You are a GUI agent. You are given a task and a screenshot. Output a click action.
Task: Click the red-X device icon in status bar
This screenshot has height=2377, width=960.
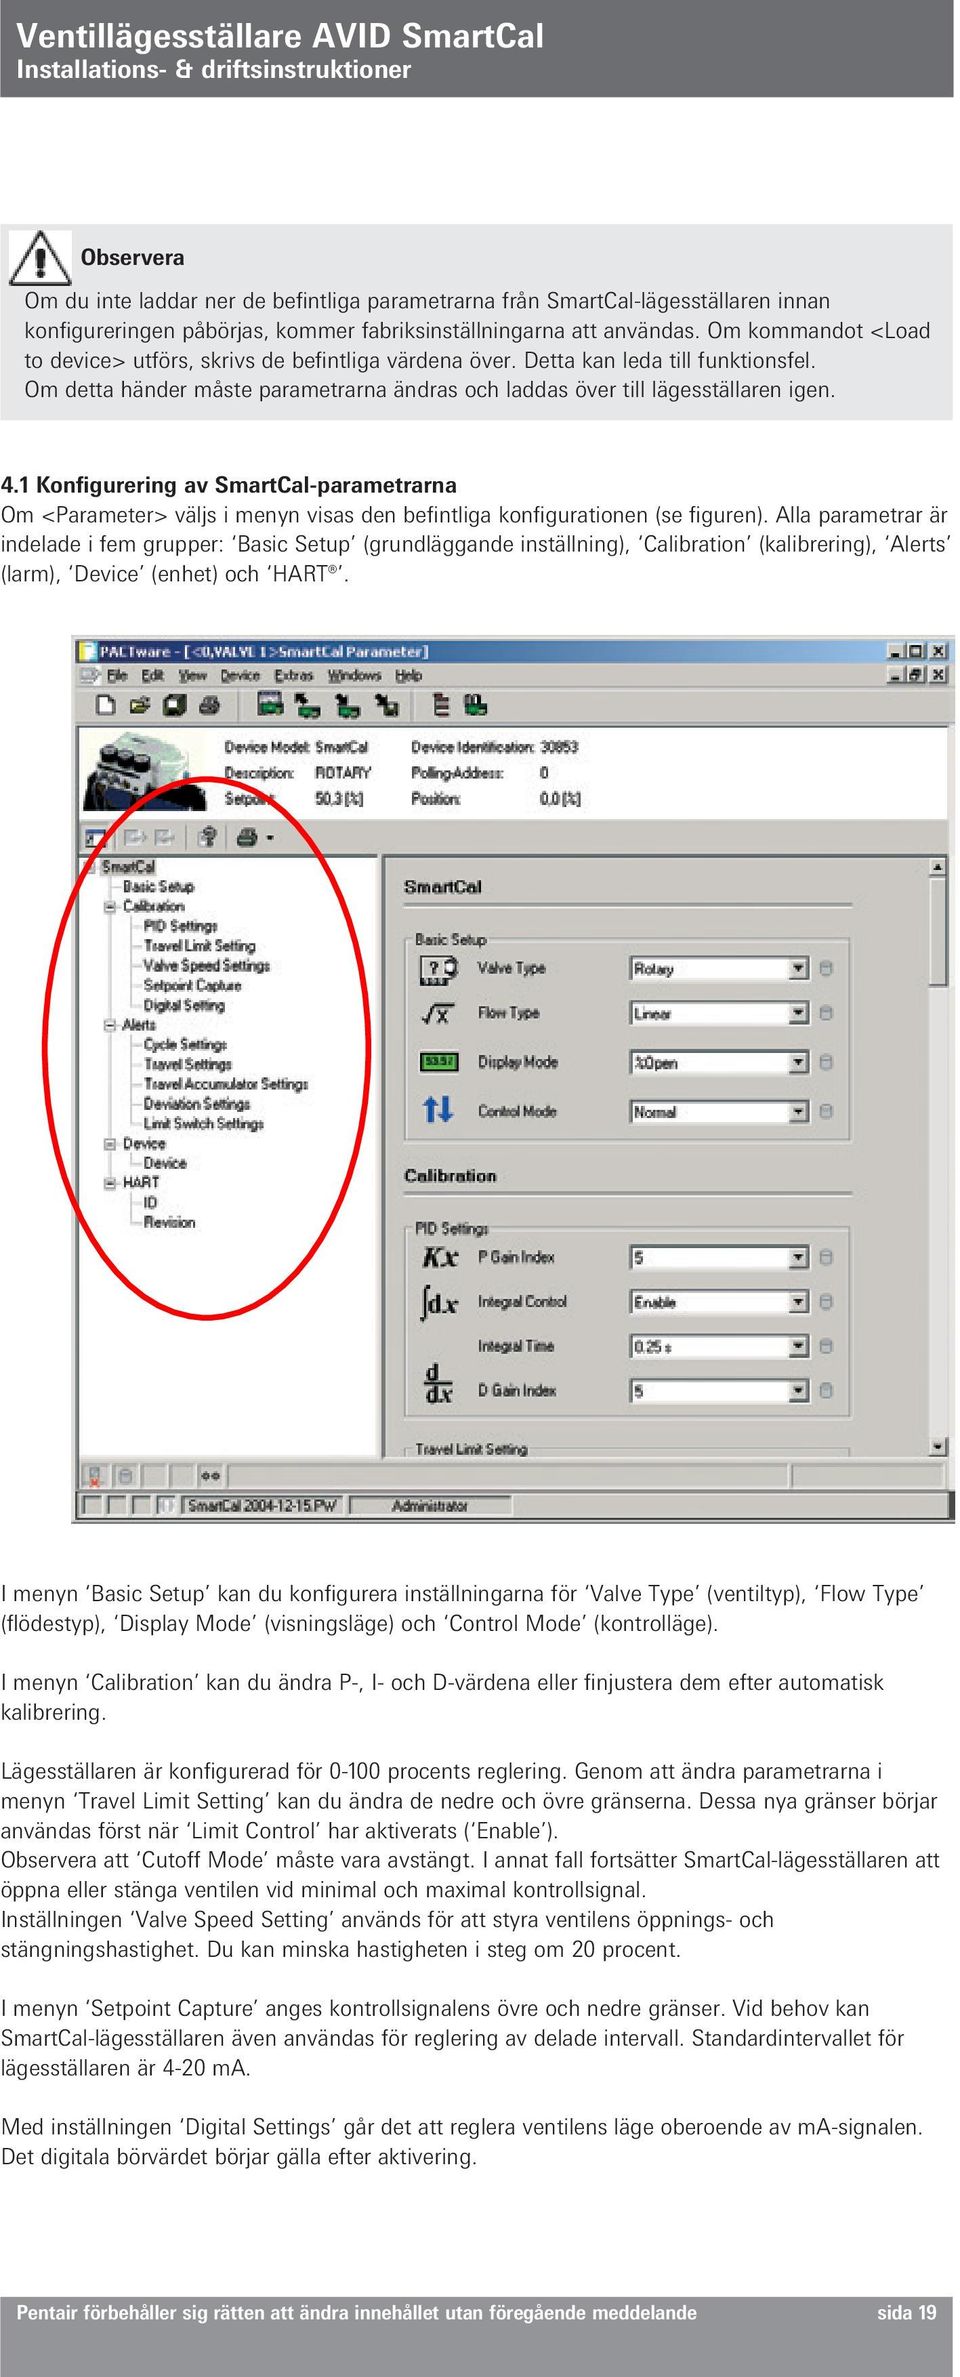click(95, 1475)
